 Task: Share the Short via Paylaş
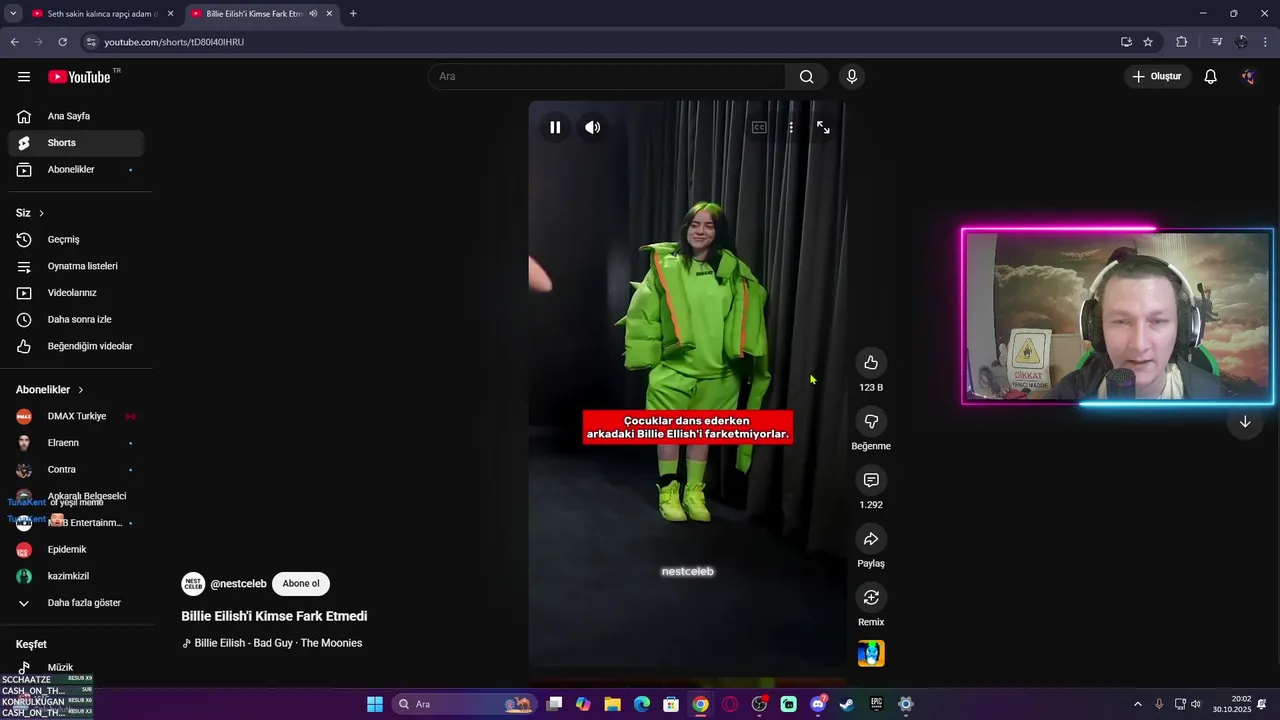(871, 540)
